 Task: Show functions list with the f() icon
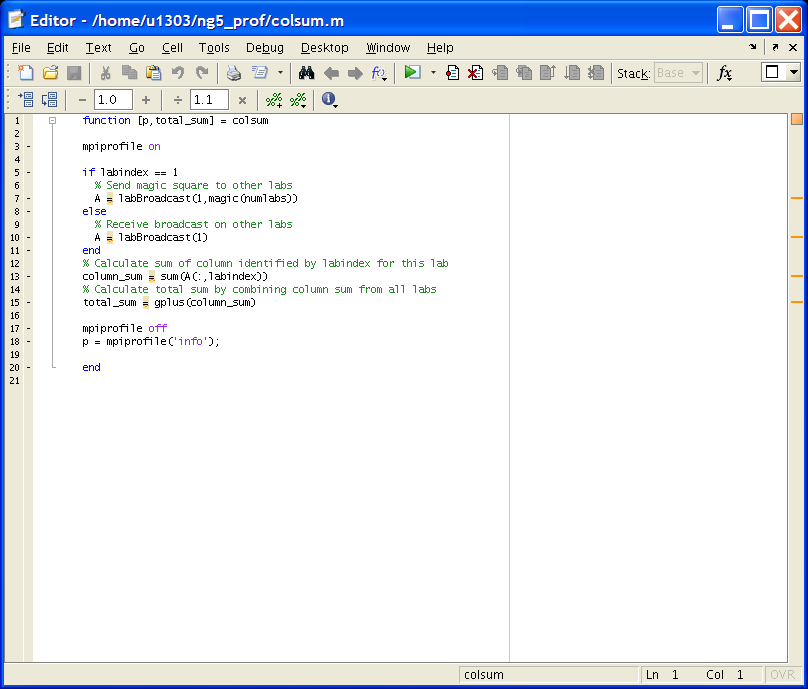pyautogui.click(x=379, y=73)
